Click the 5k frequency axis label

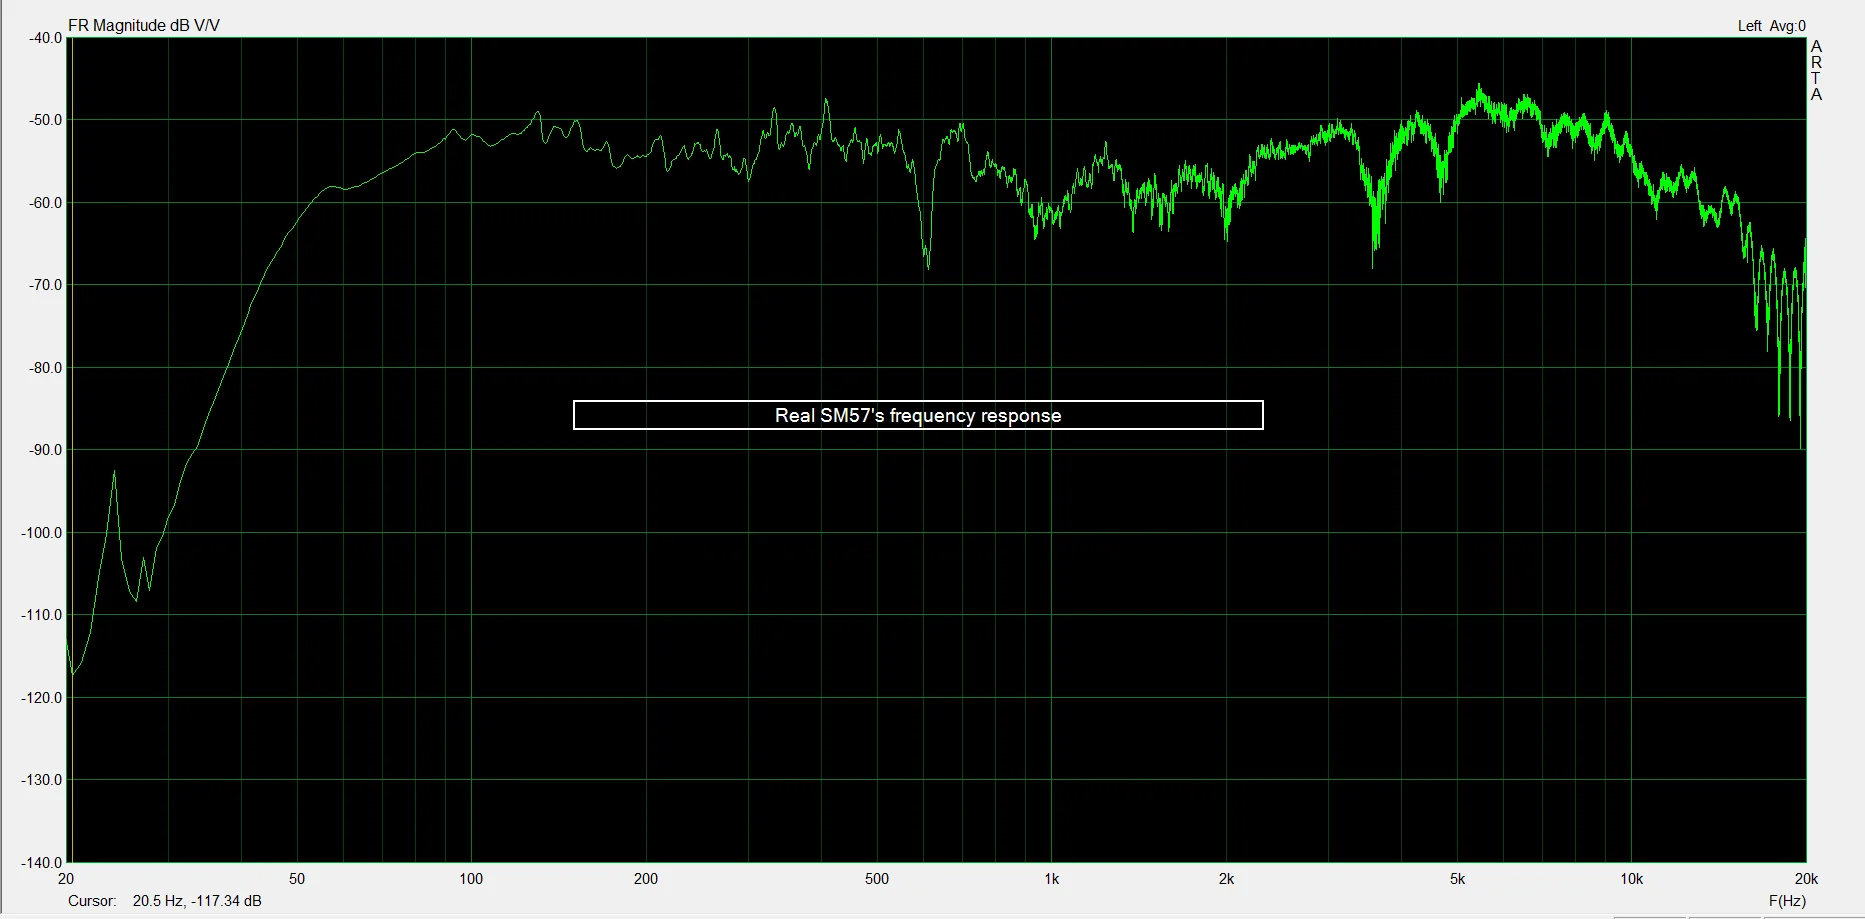[1458, 879]
